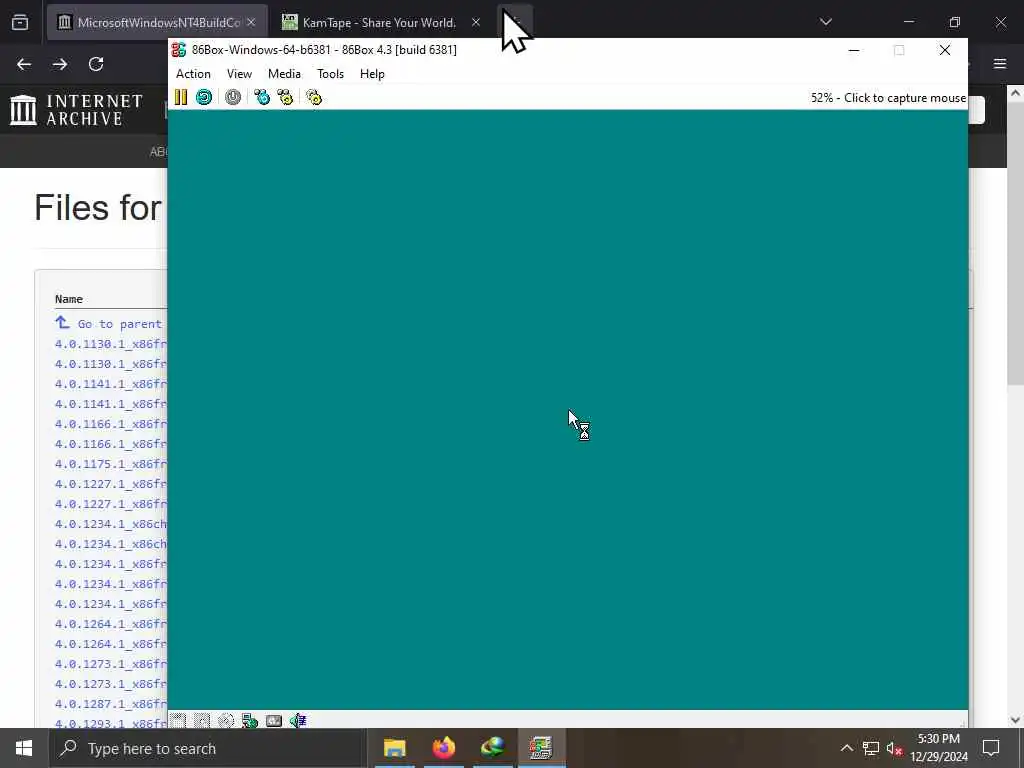Open Firefox View icon in browser

[20, 23]
